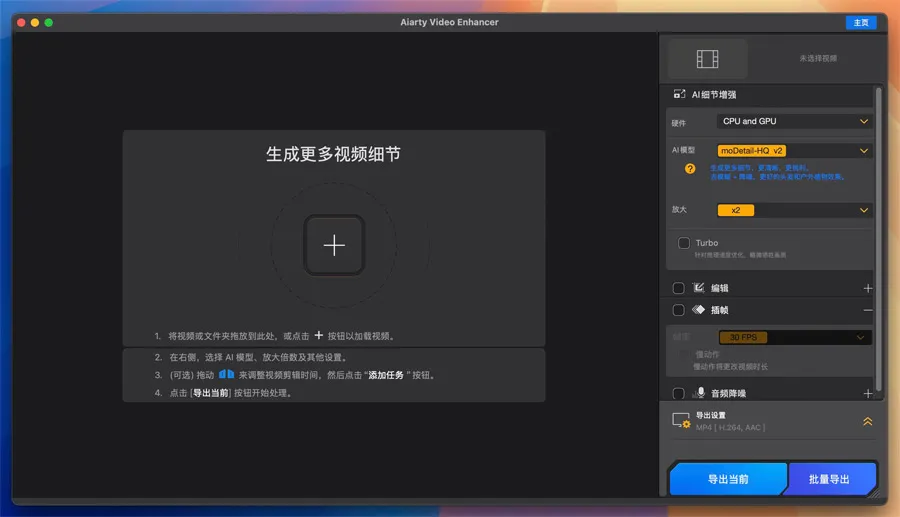Click the 主页 home button
Screen dimensions: 900x517
[x=861, y=22]
